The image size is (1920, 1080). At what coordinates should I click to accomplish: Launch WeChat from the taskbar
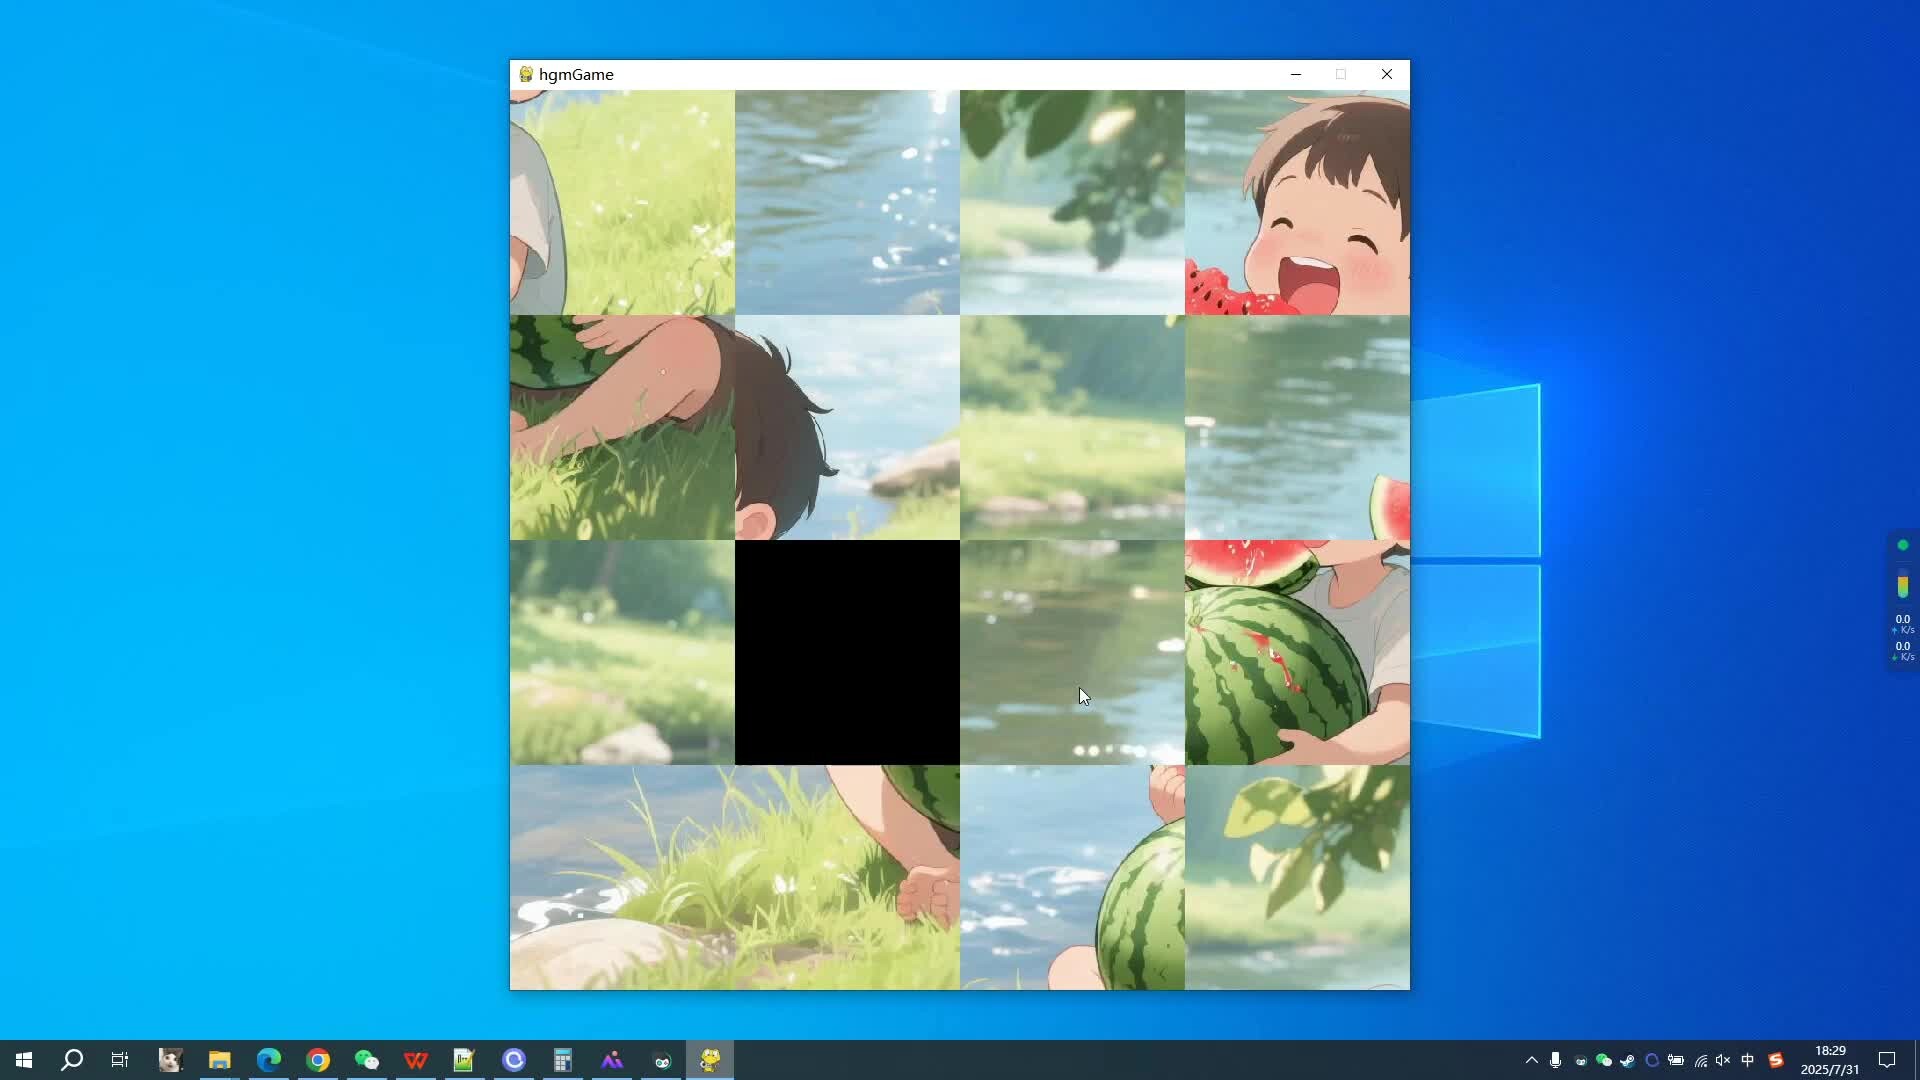(367, 1060)
